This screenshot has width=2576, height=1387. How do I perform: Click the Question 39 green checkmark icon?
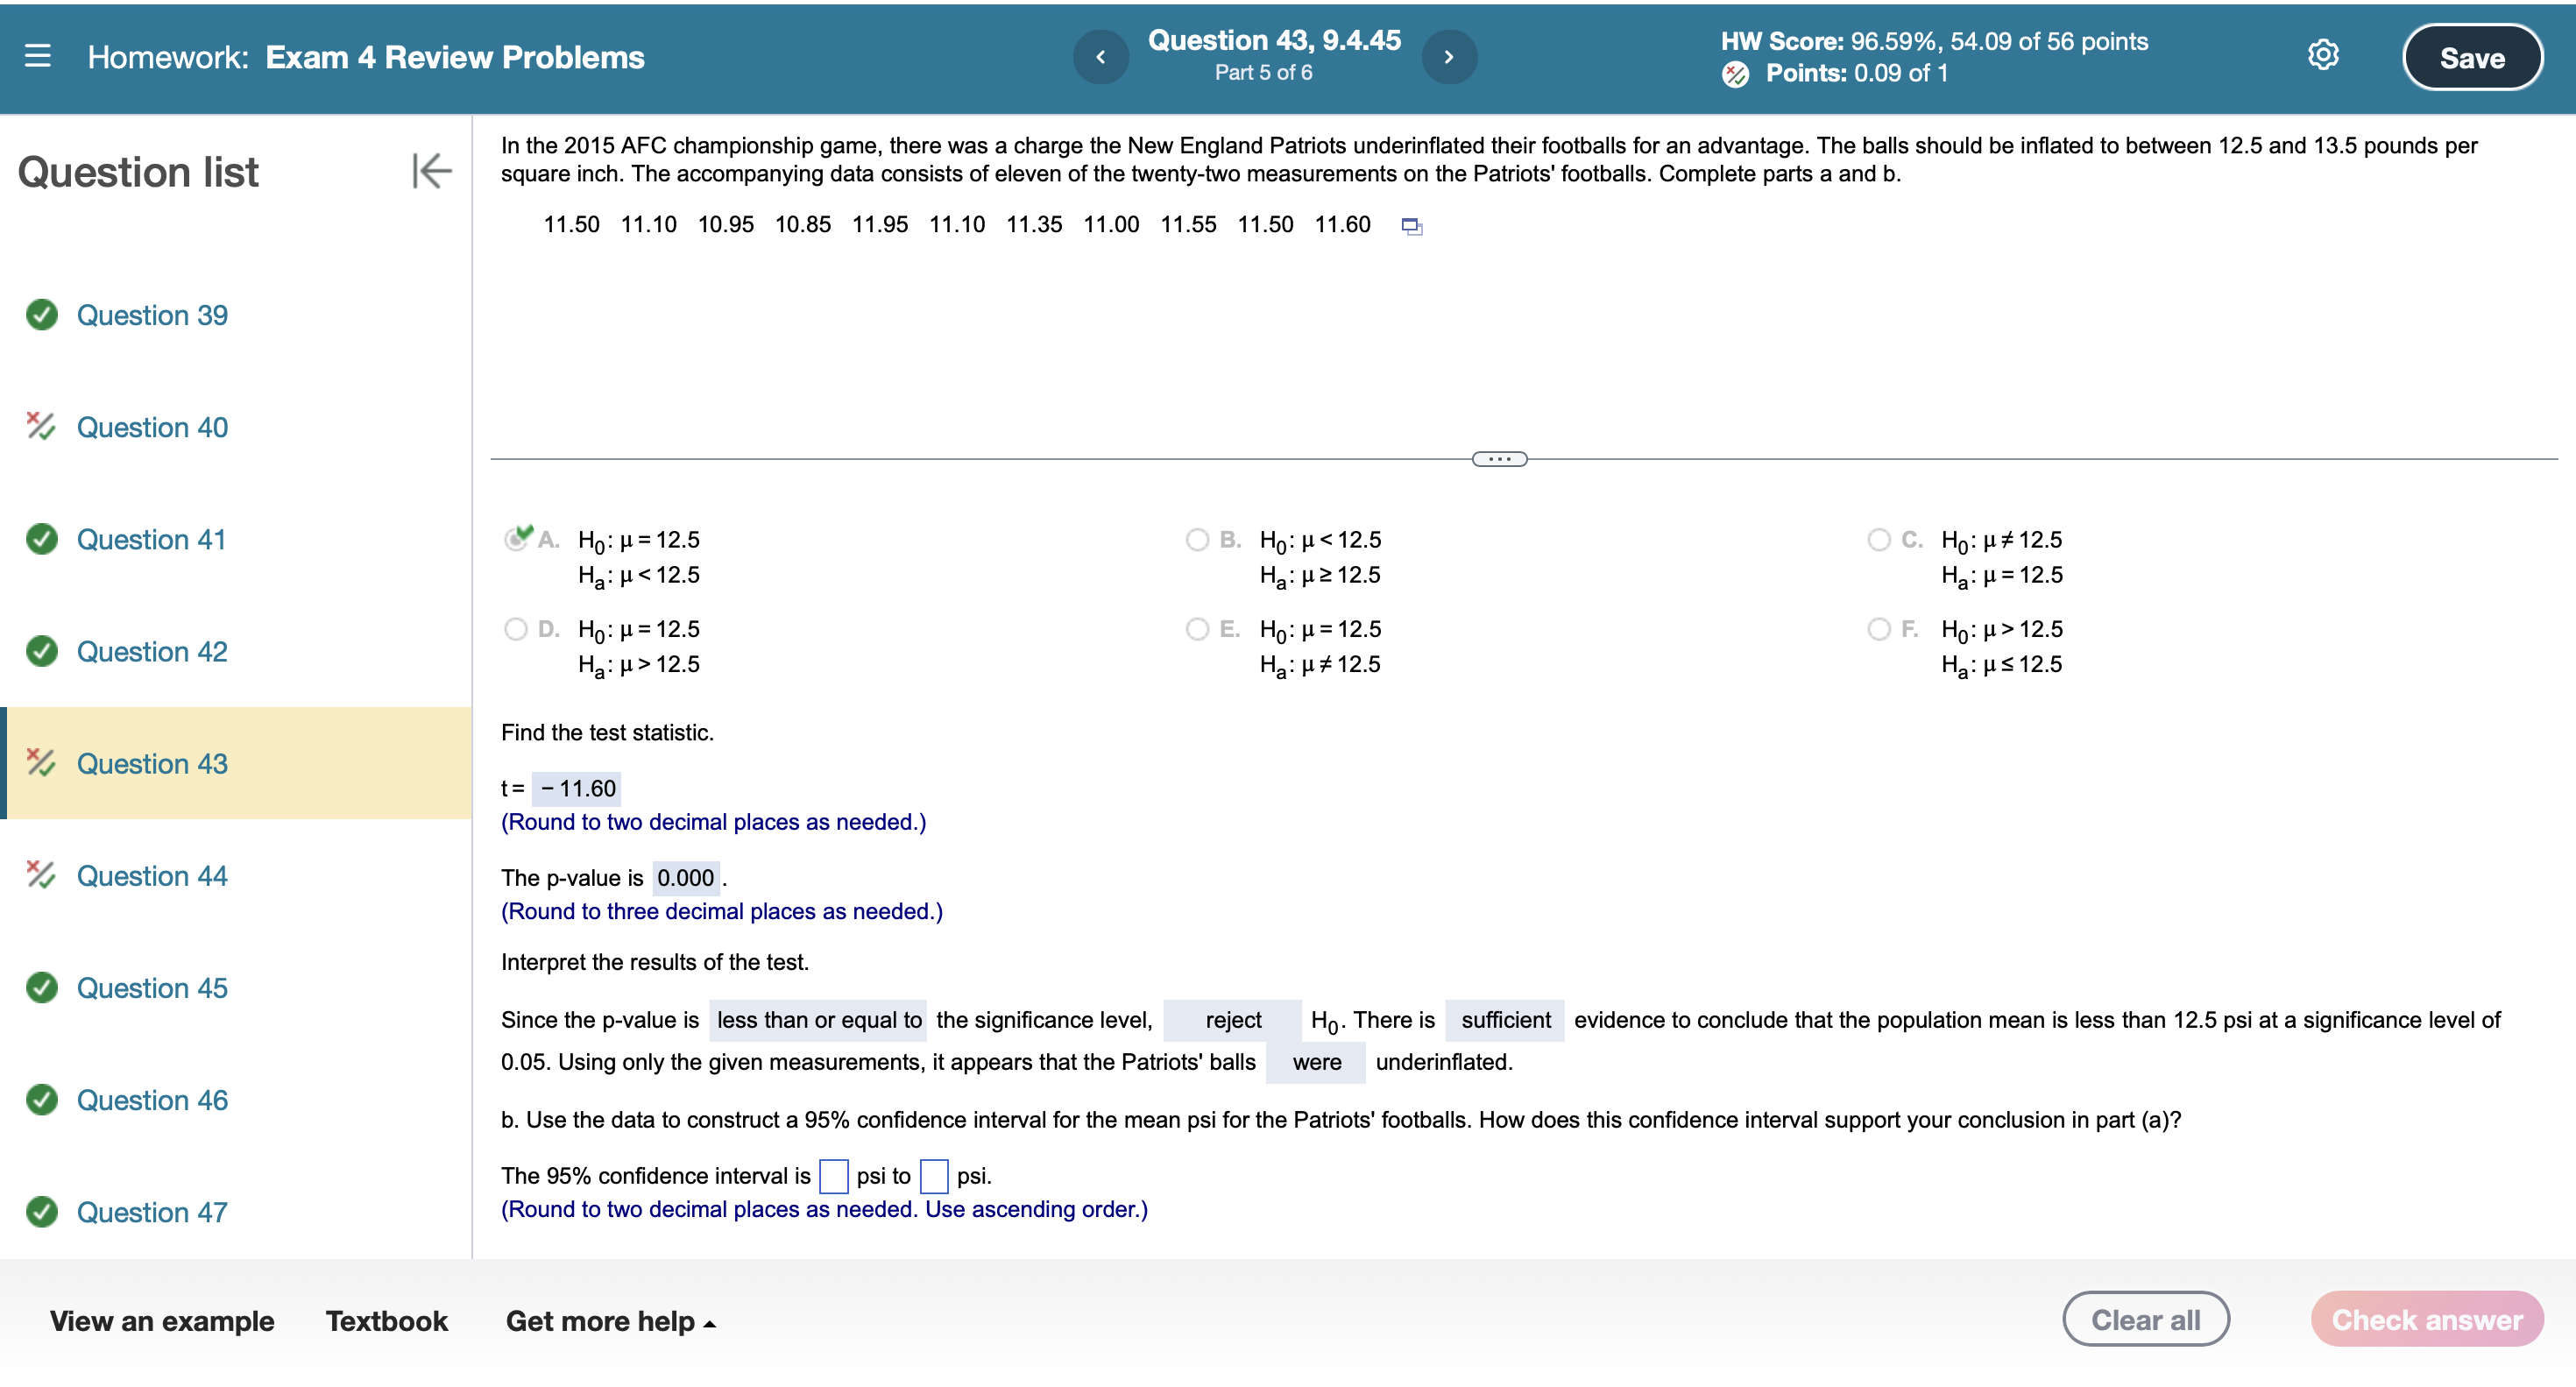point(42,315)
